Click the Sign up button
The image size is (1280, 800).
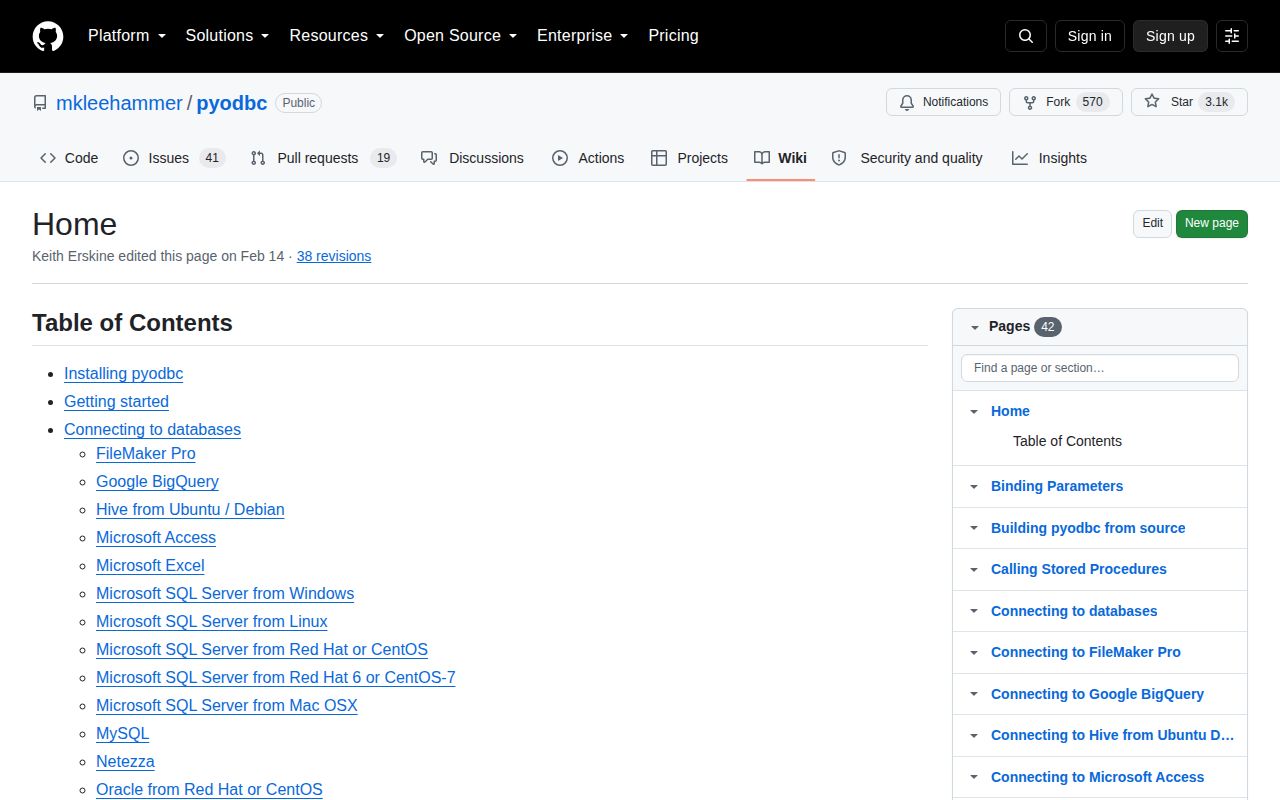coord(1170,36)
